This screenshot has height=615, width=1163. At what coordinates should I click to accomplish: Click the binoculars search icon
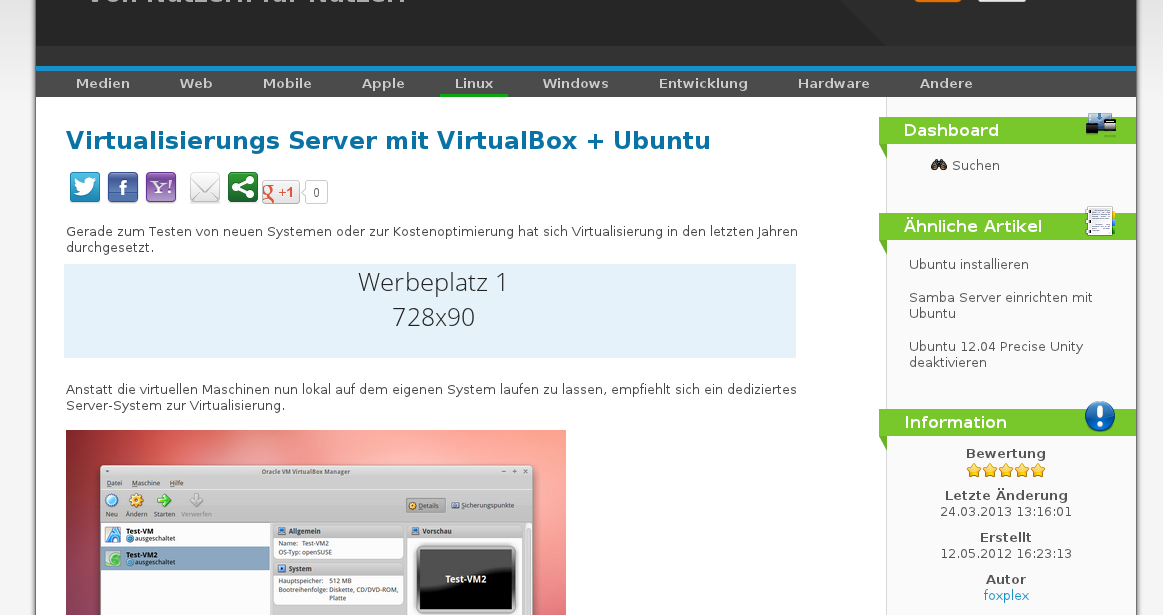(938, 165)
